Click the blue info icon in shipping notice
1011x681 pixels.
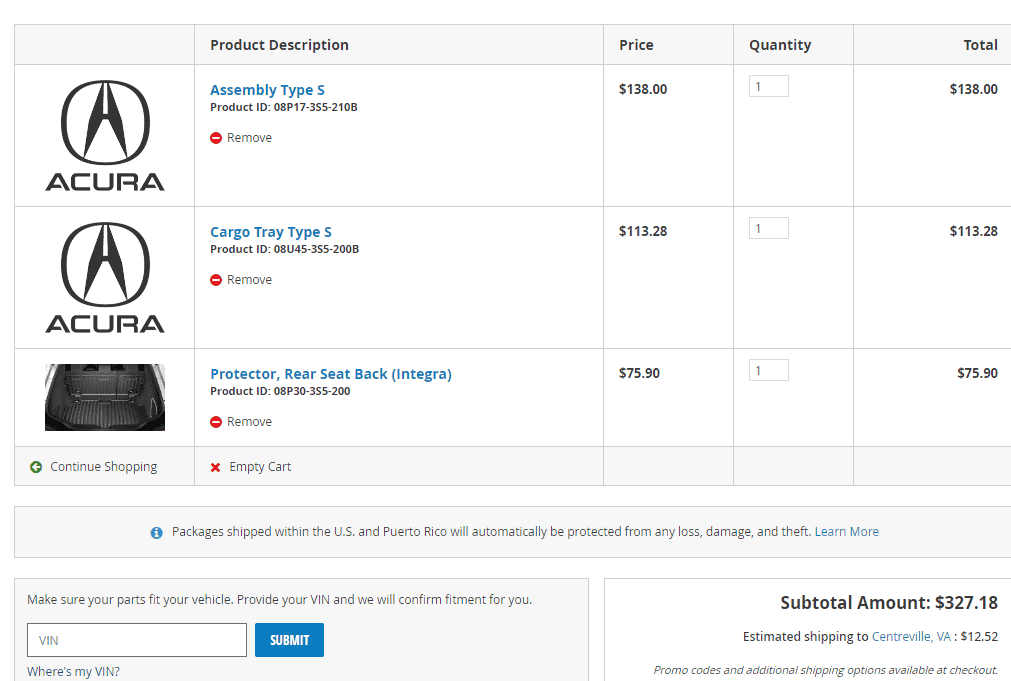156,533
